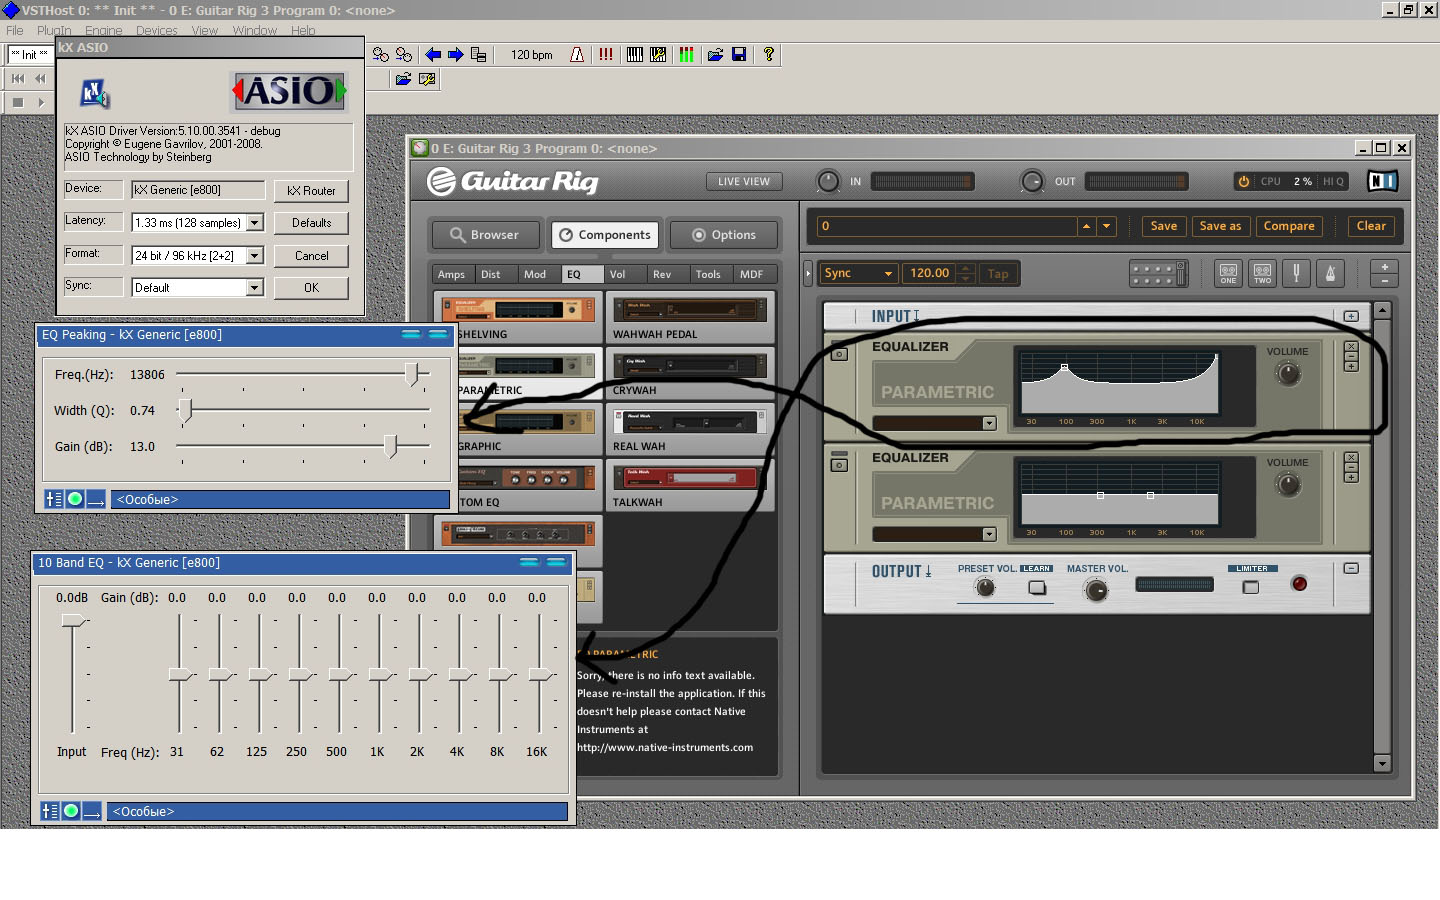The image size is (1440, 900).
Task: Click the red MIDI panic exclamation icon
Action: (x=605, y=55)
